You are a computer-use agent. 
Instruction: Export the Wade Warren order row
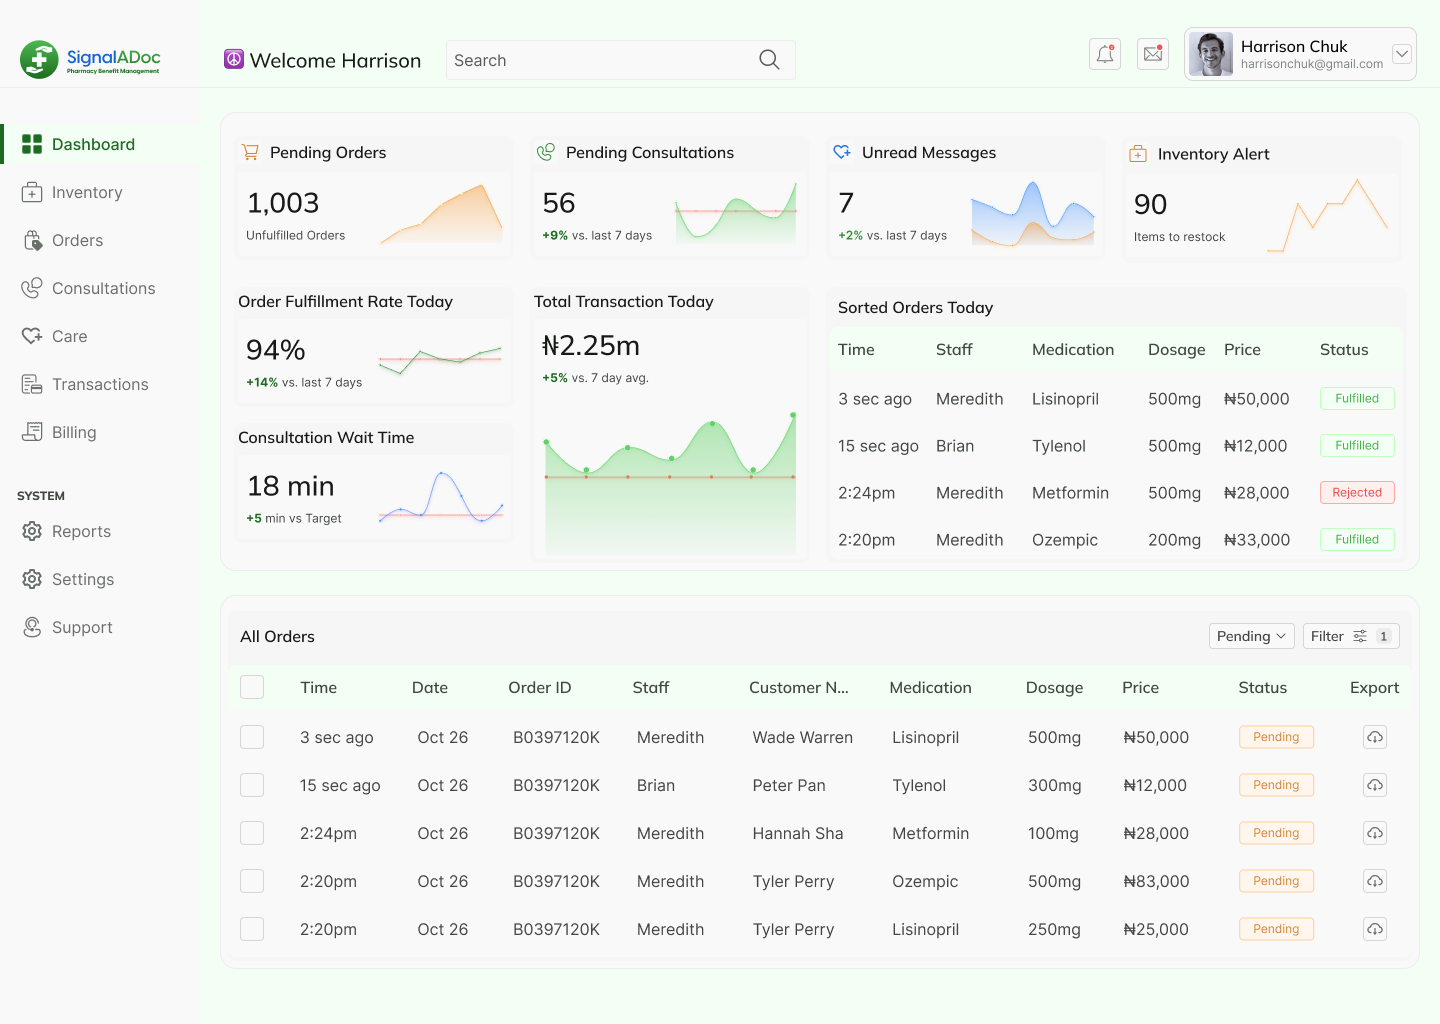1375,737
